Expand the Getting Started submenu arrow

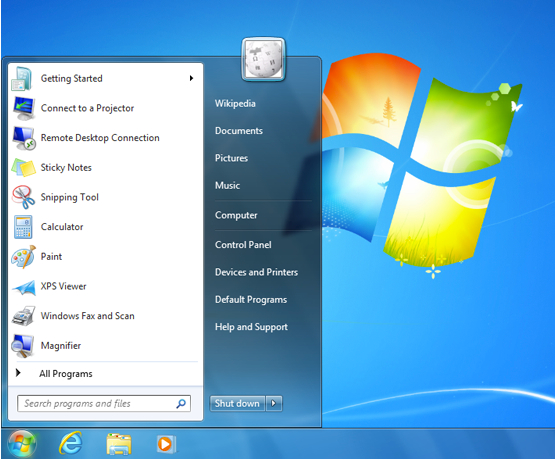click(x=191, y=78)
